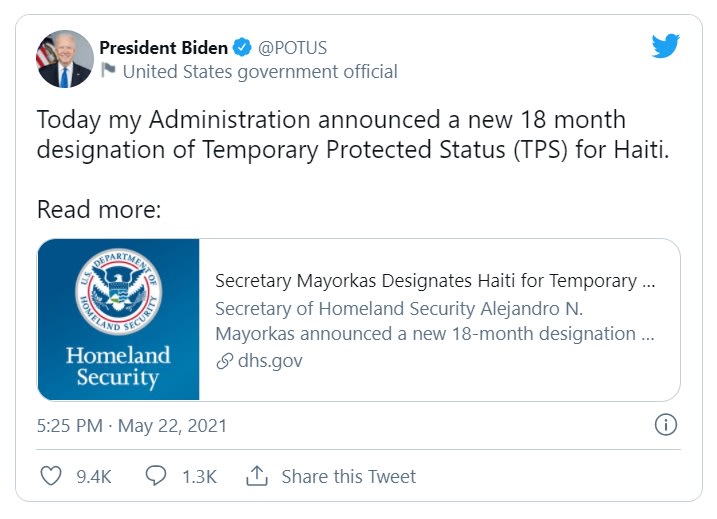Viewport: 717px width, 519px height.
Task: Click the dhs.gov domain link
Action: point(269,361)
